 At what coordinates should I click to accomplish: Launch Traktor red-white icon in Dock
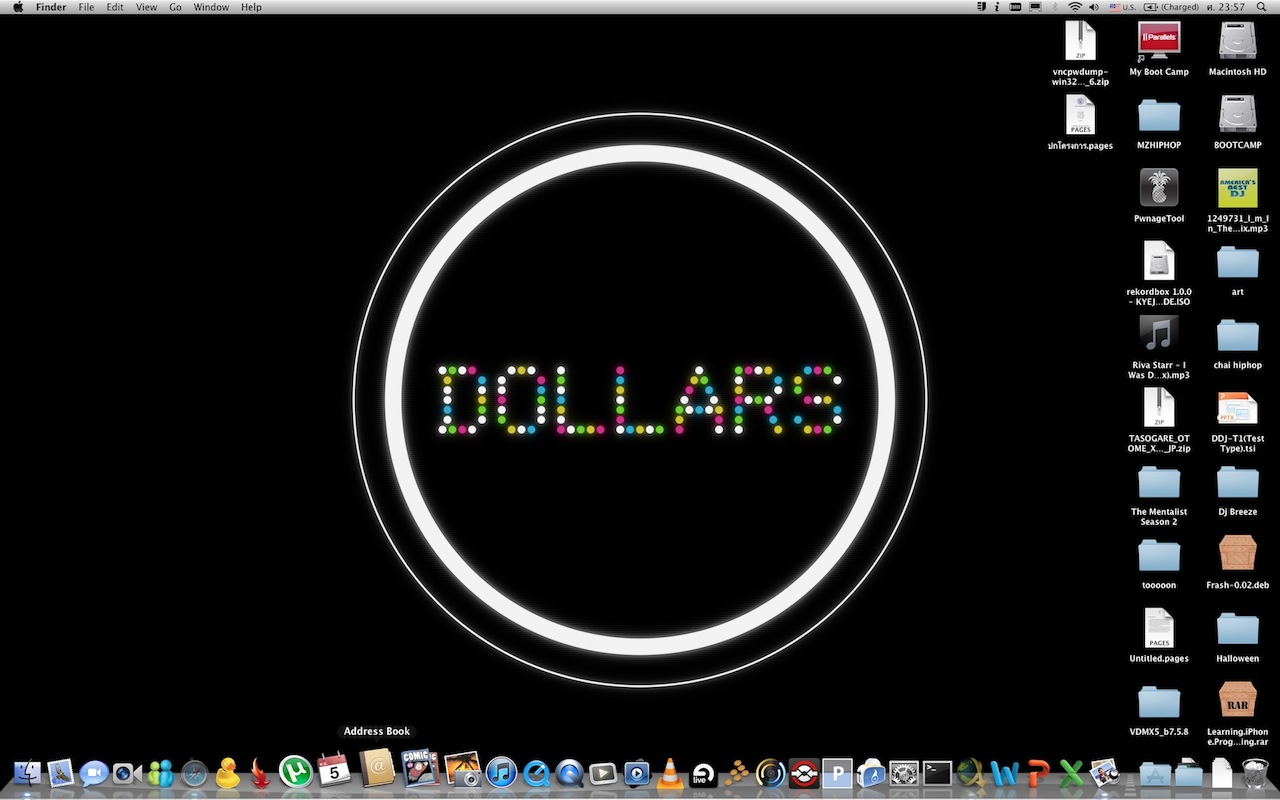pyautogui.click(x=804, y=772)
